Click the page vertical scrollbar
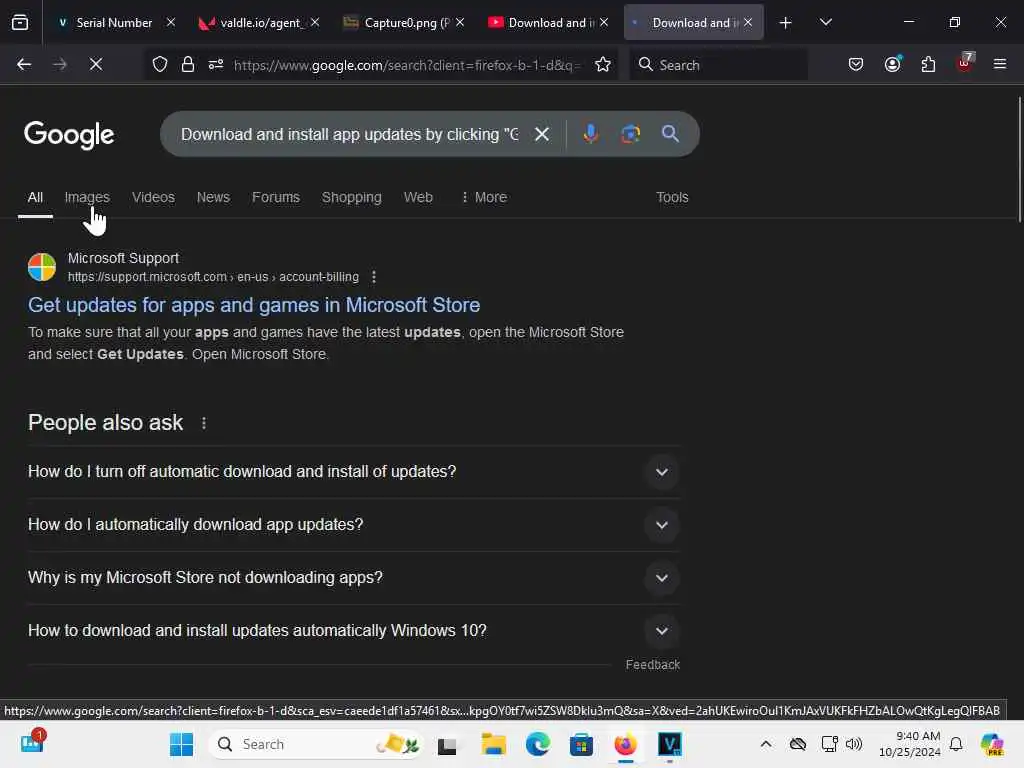1024x768 pixels. pos(1019,160)
